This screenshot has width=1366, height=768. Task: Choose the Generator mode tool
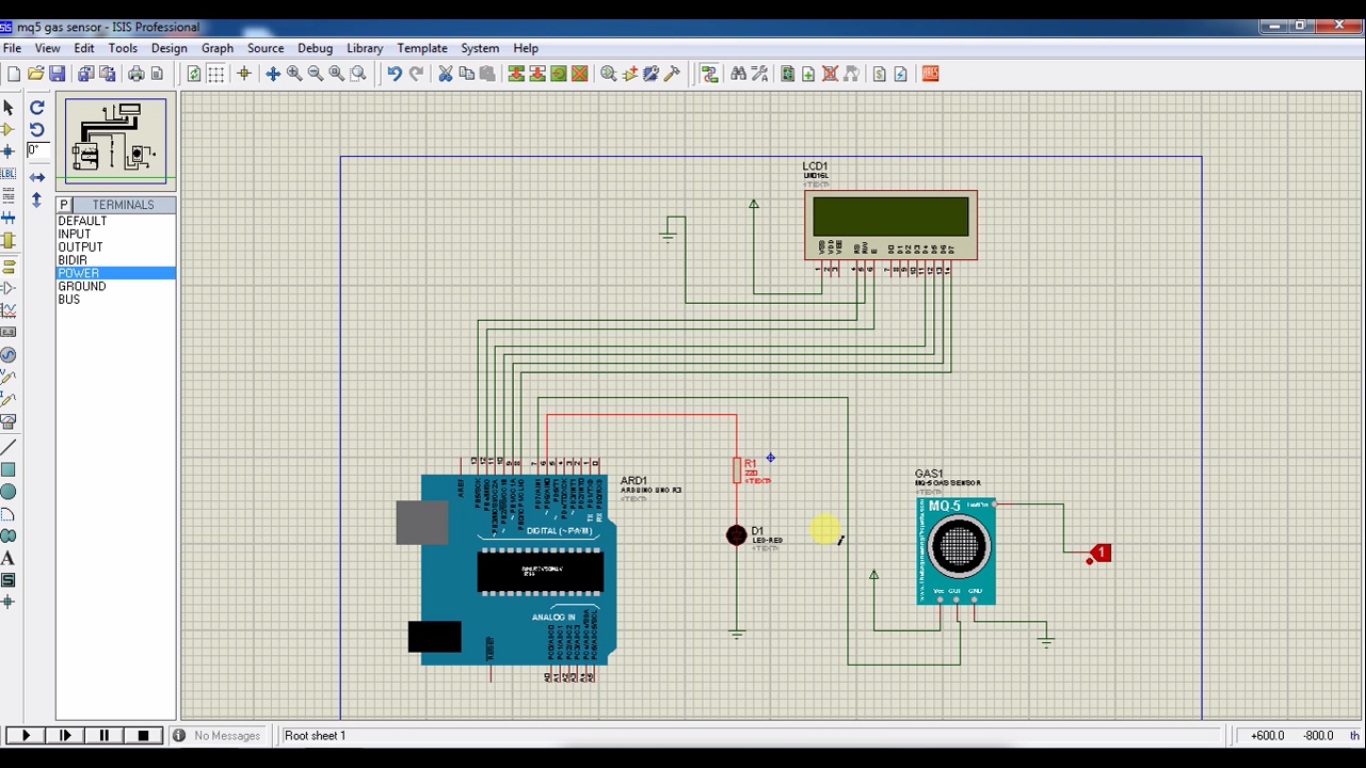pyautogui.click(x=9, y=355)
